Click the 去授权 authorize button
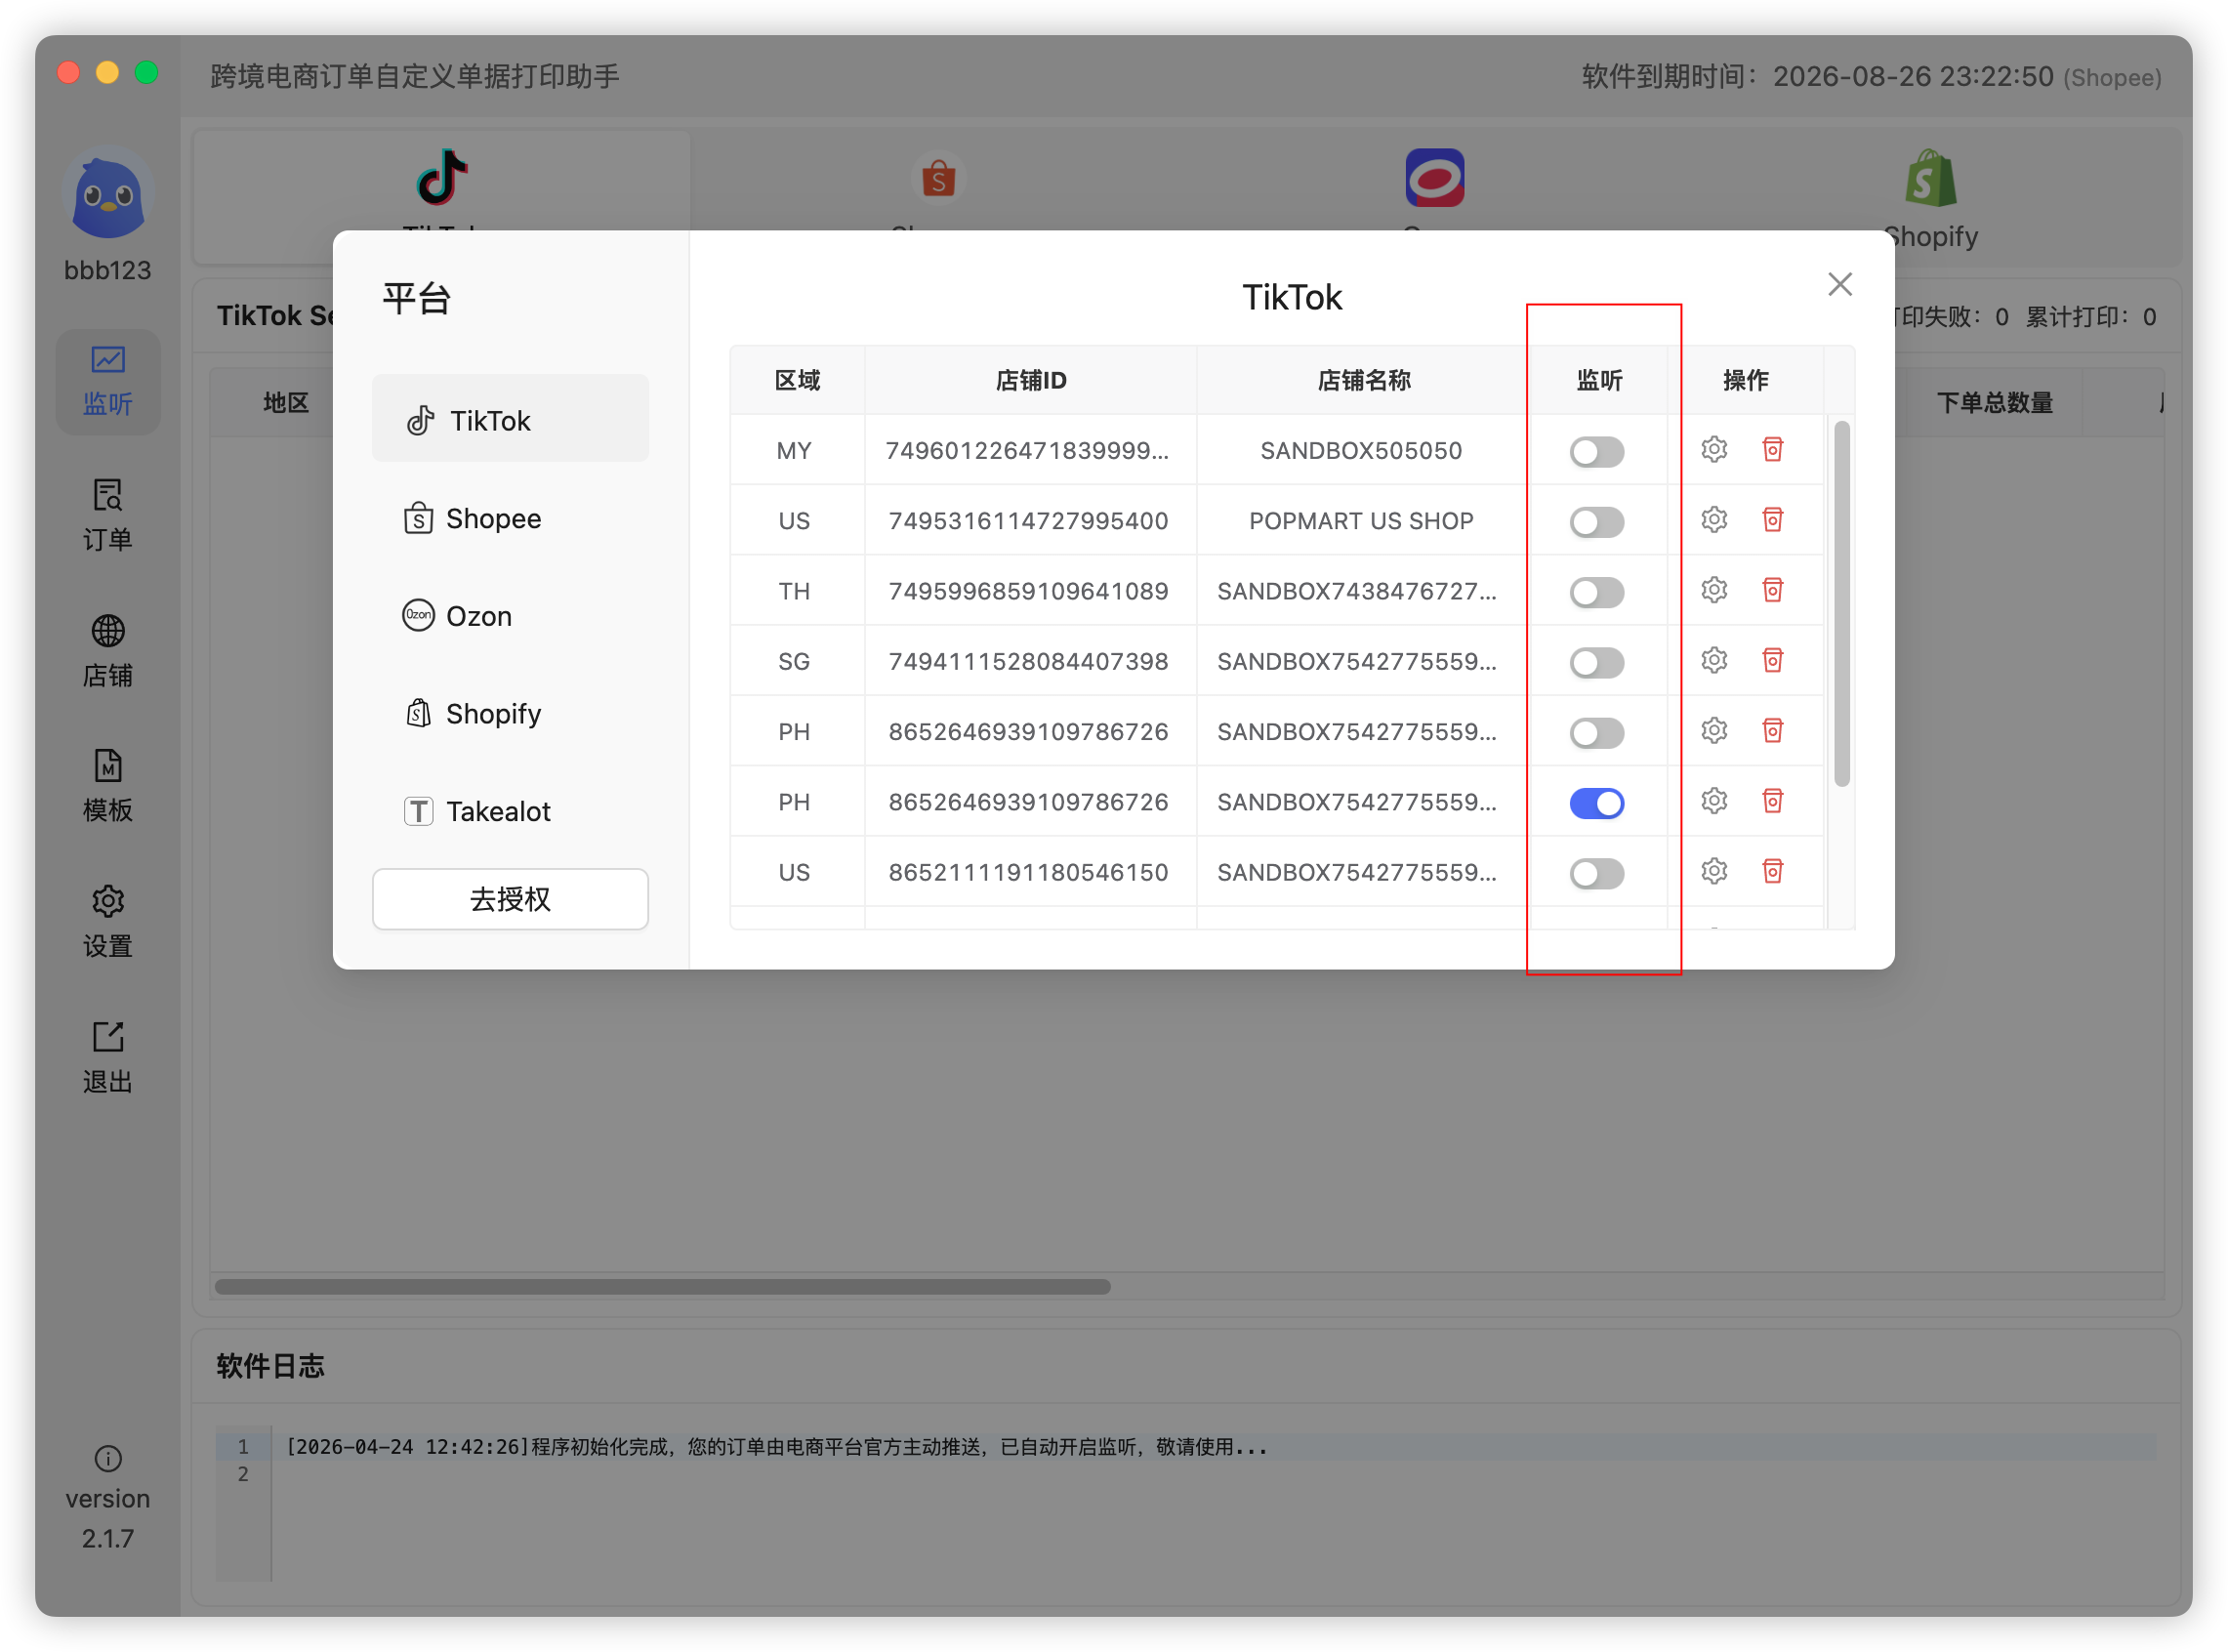 tap(510, 899)
